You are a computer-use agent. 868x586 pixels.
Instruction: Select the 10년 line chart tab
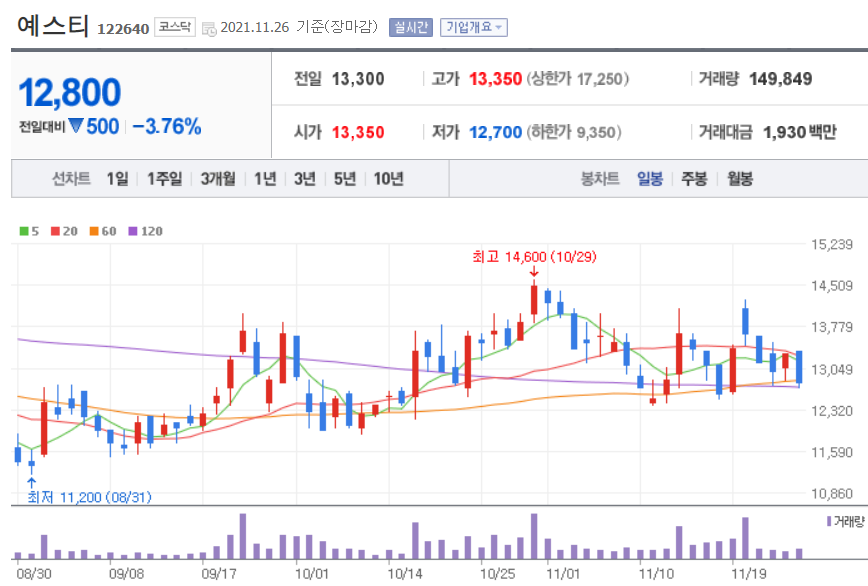click(x=389, y=179)
